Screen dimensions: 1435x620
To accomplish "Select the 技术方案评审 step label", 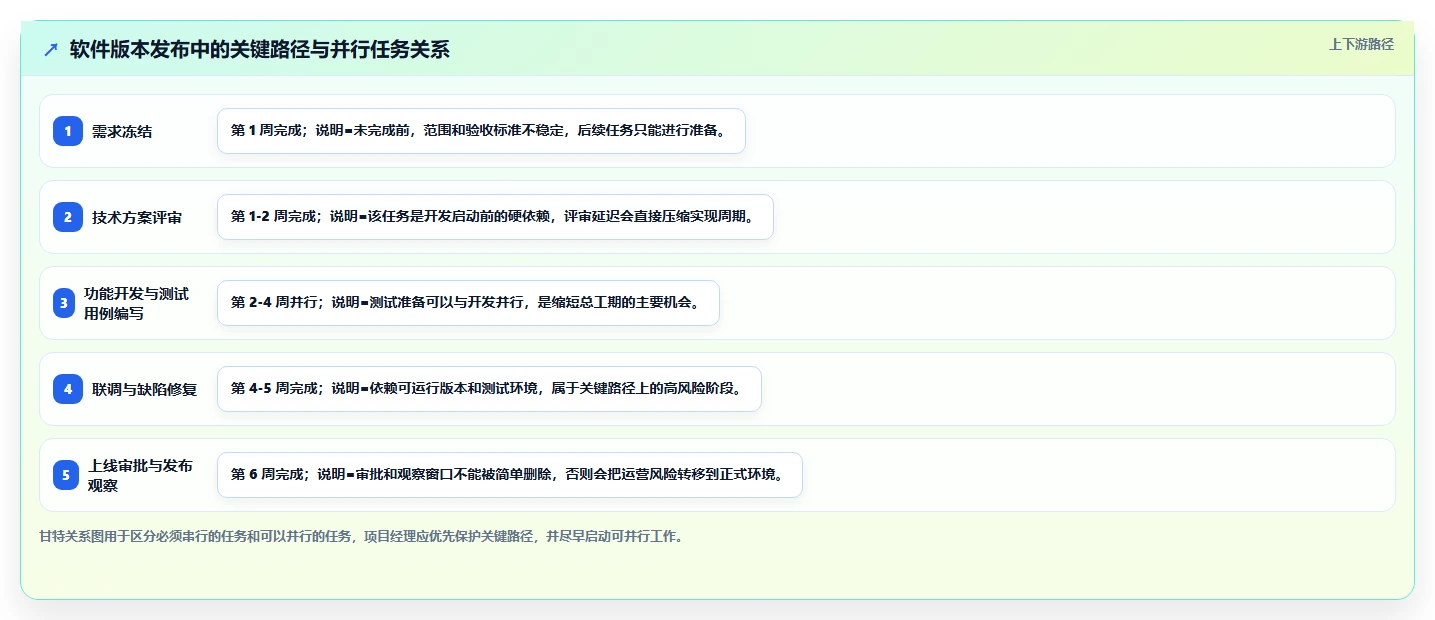I will [137, 217].
